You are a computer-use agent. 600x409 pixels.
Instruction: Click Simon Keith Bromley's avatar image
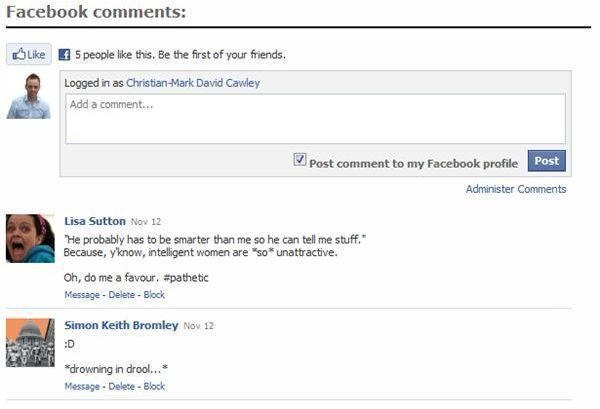coord(30,343)
